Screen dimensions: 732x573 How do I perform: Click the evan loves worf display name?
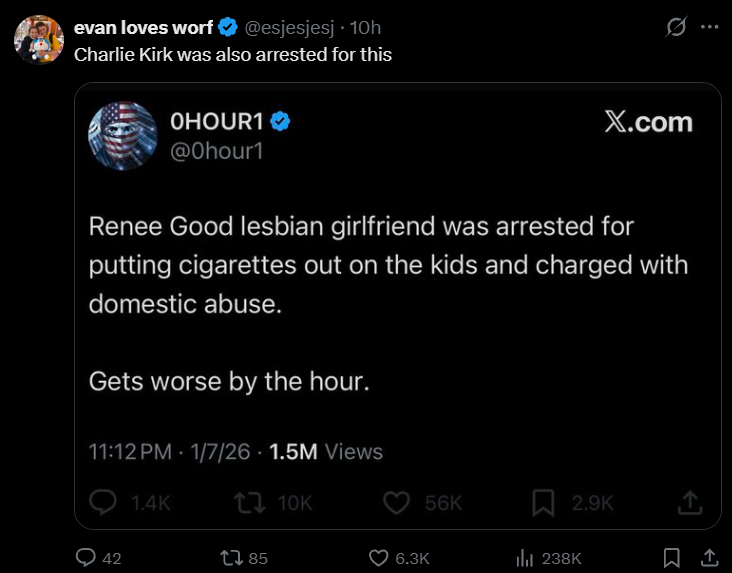(143, 28)
